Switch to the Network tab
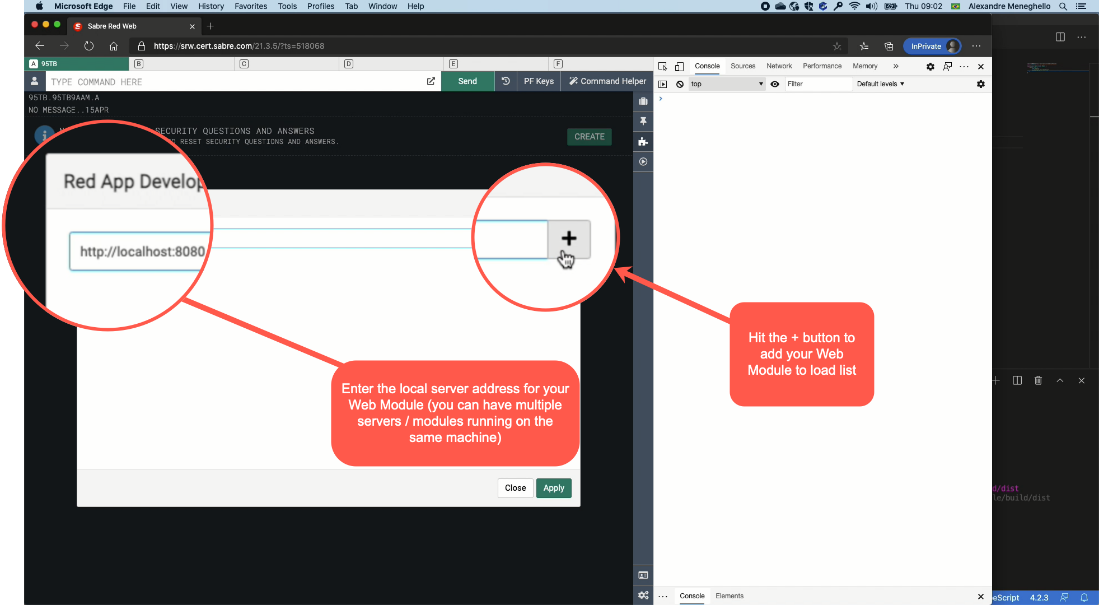 (x=779, y=66)
